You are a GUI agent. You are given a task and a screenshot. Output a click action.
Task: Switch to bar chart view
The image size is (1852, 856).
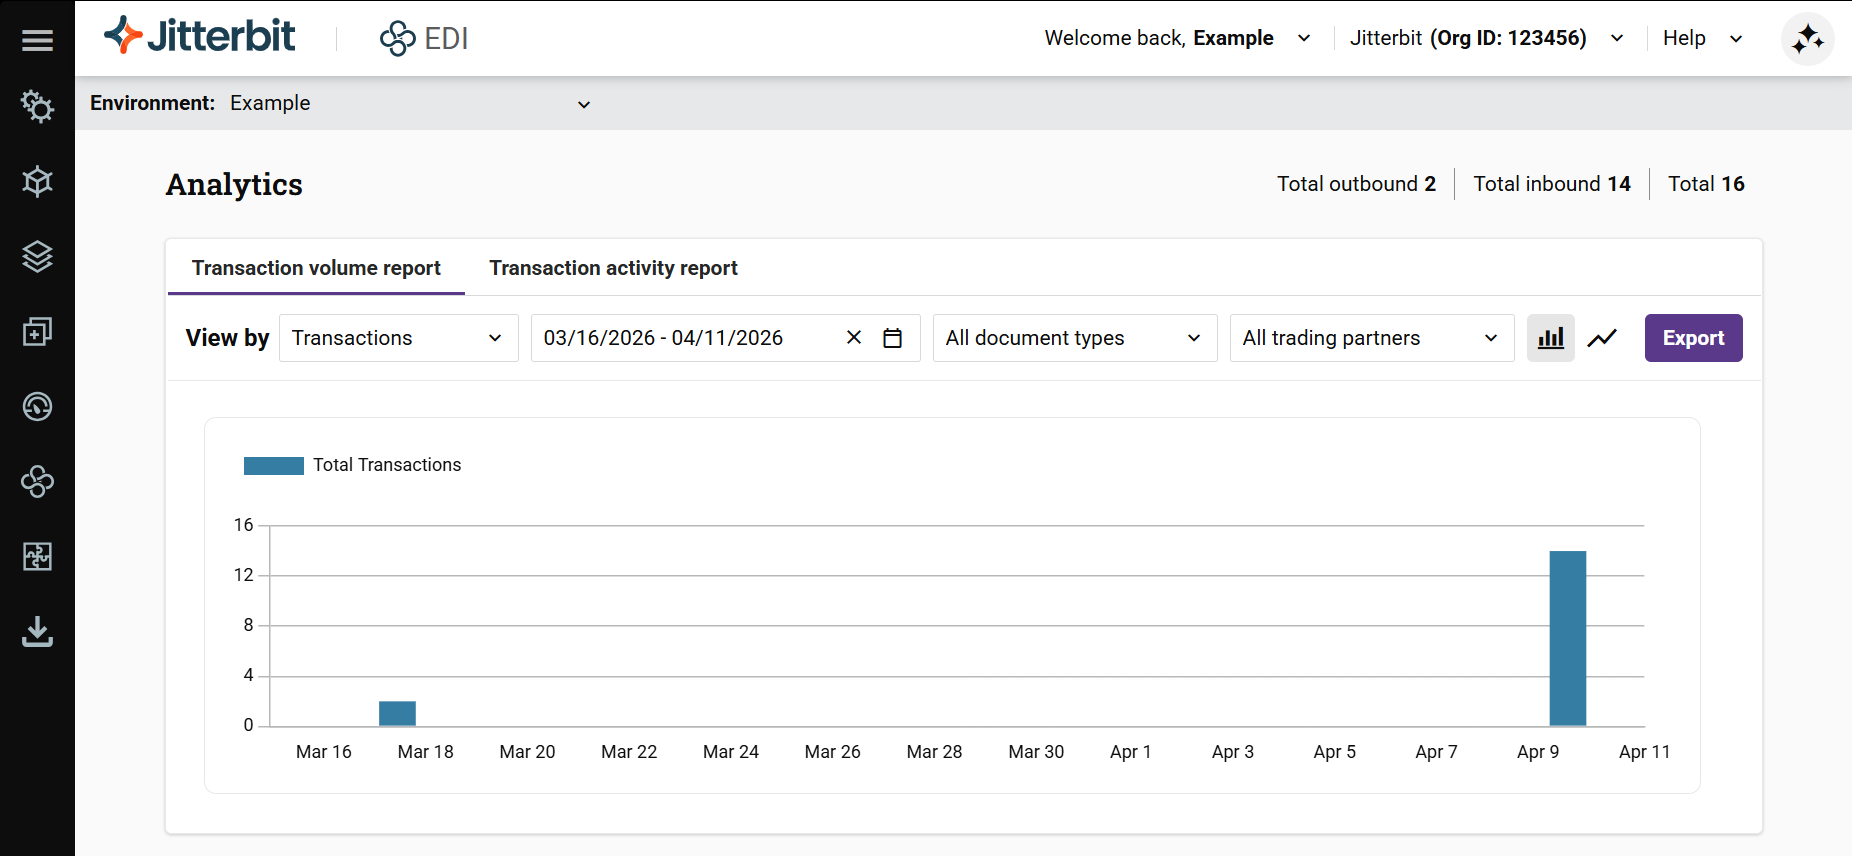click(x=1551, y=338)
